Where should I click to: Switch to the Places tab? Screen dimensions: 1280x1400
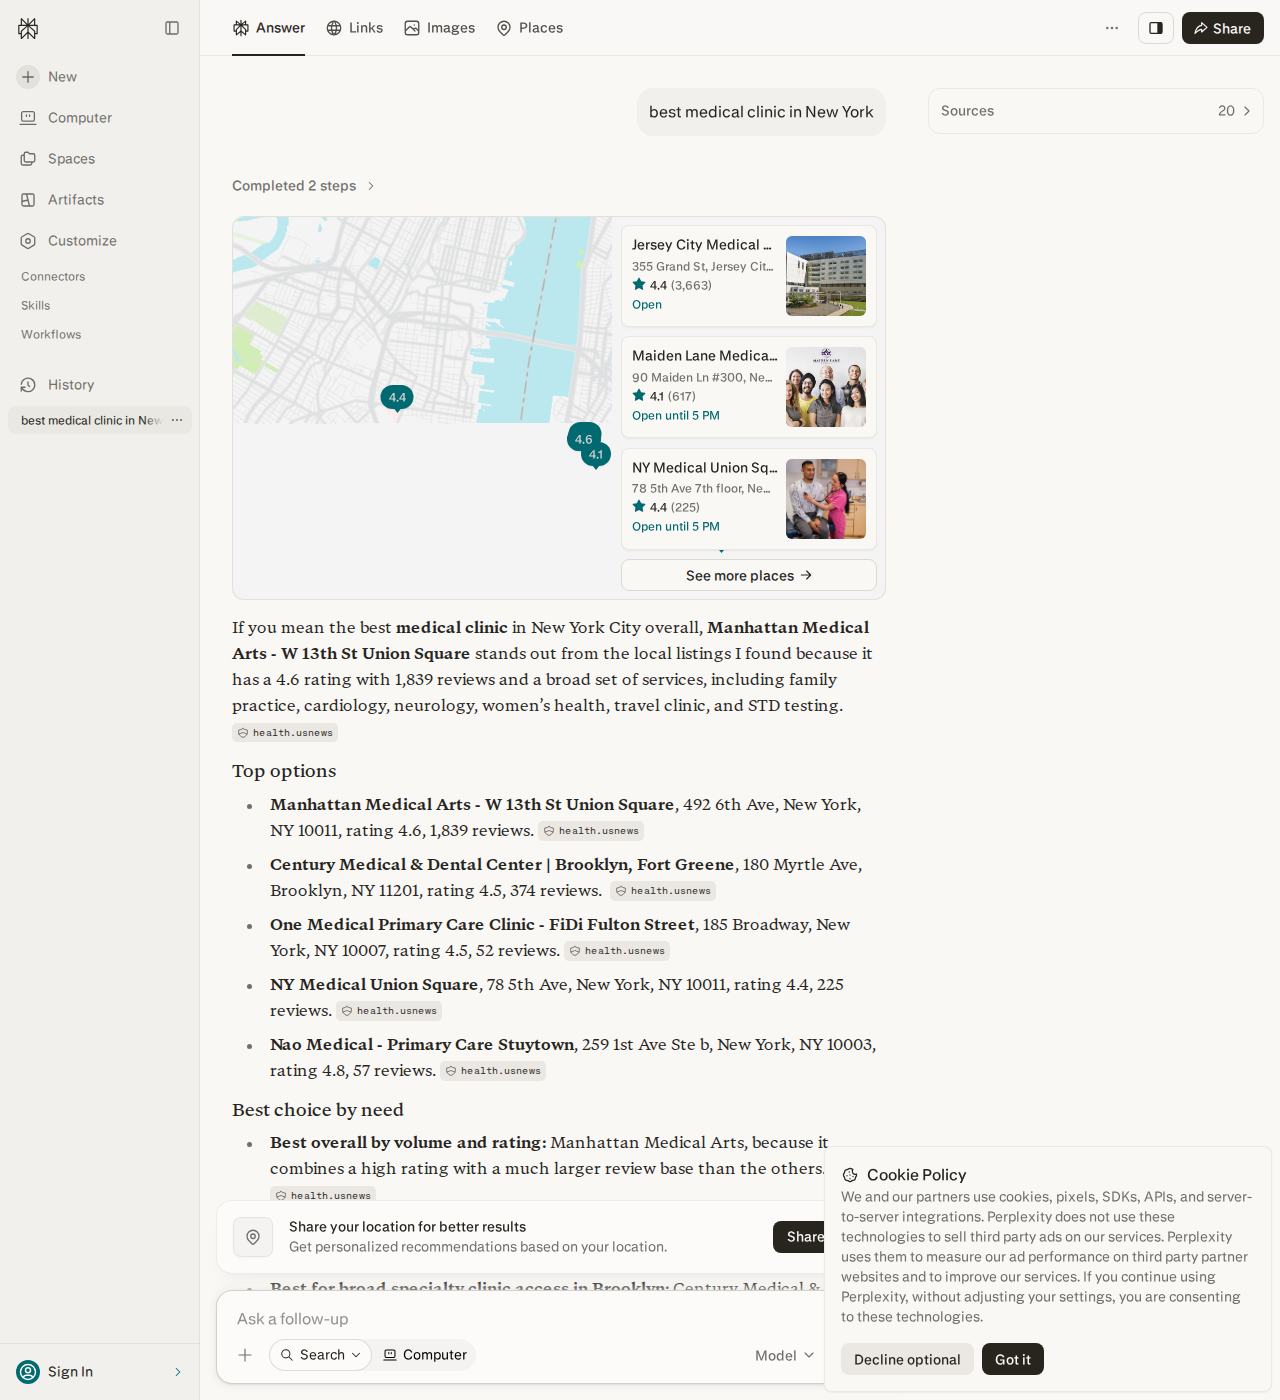530,28
